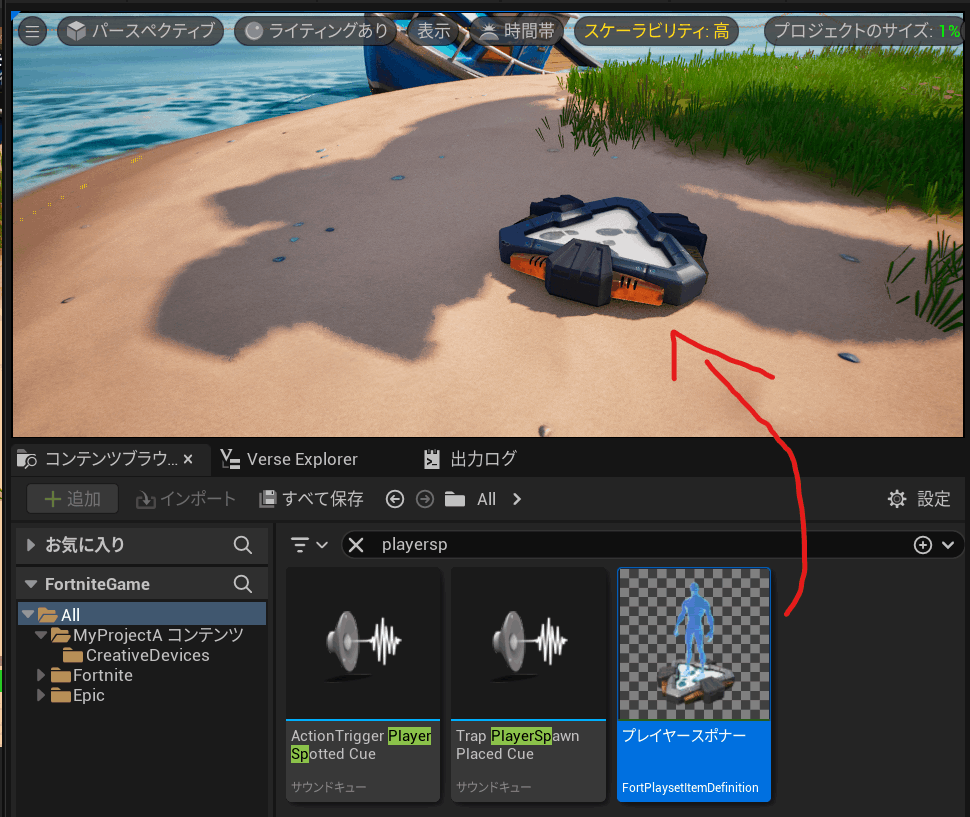Close the コンテンツブラウザ tab
This screenshot has height=817, width=970.
[x=188, y=459]
